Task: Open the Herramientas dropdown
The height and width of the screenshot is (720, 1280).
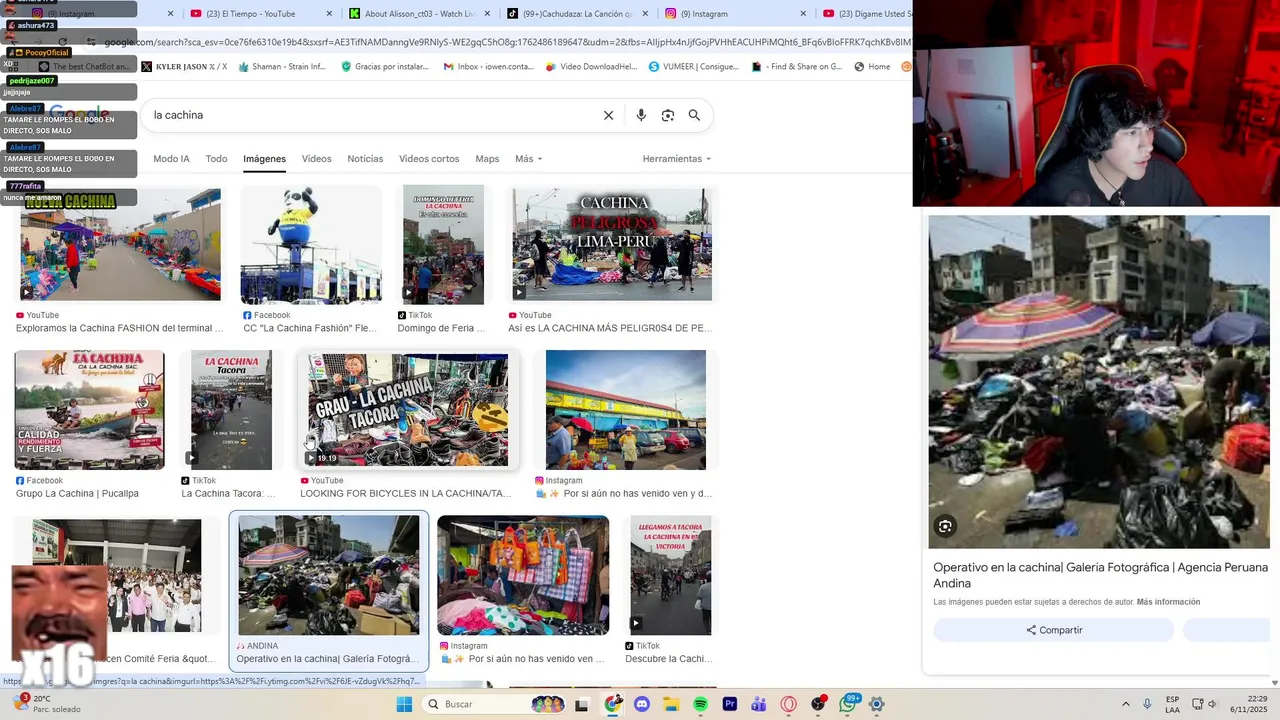Action: coord(677,159)
